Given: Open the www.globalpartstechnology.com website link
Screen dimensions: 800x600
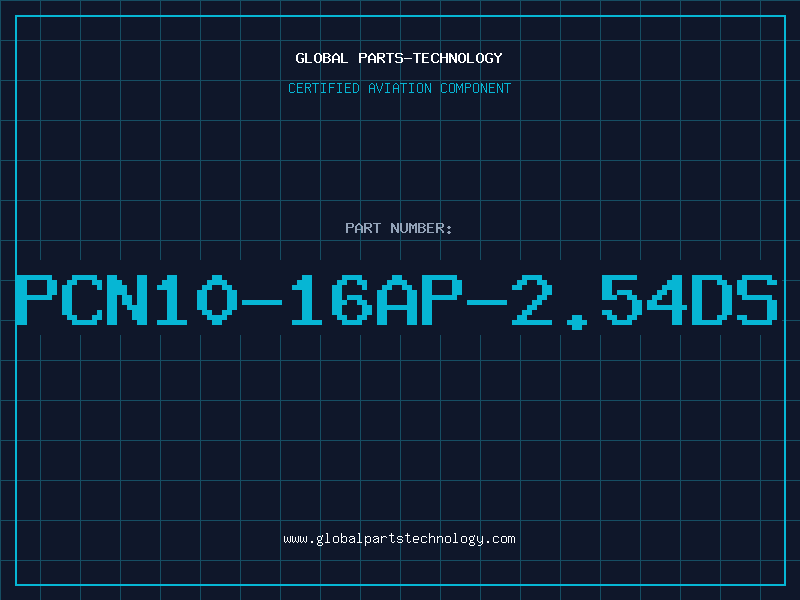Looking at the screenshot, I should pos(399,539).
